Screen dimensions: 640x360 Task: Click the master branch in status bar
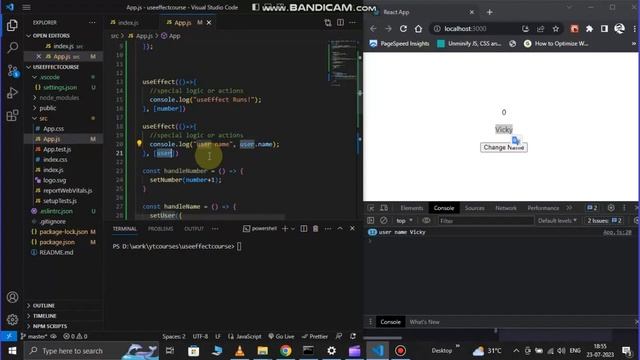[x=34, y=336]
